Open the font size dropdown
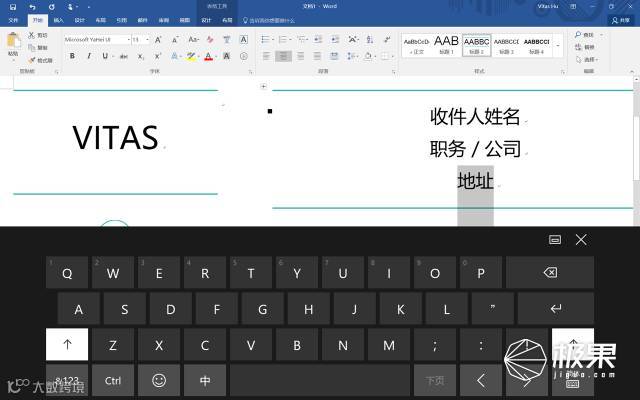Image resolution: width=640 pixels, height=400 pixels. click(147, 40)
